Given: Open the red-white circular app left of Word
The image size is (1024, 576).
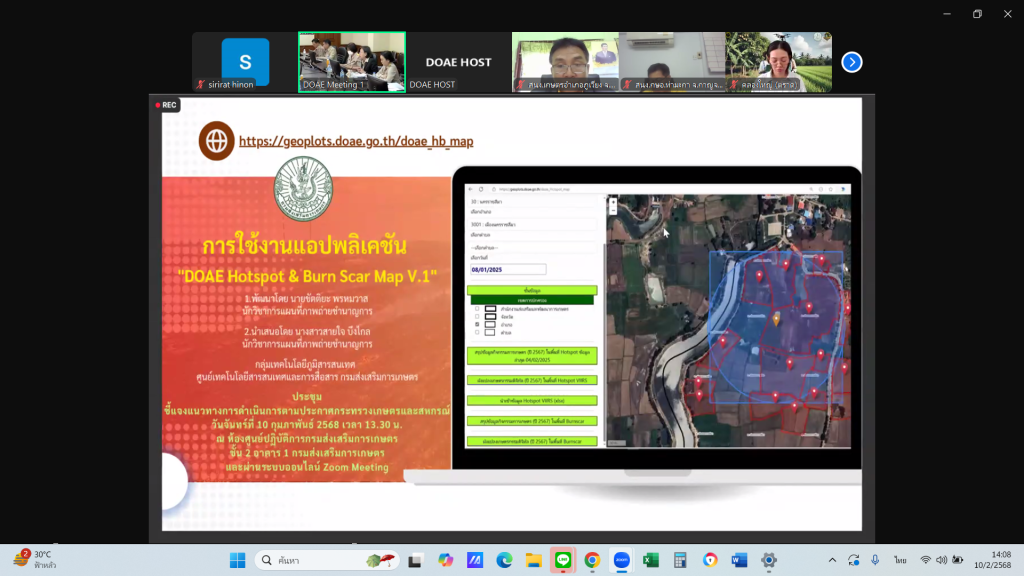Looking at the screenshot, I should 710,560.
